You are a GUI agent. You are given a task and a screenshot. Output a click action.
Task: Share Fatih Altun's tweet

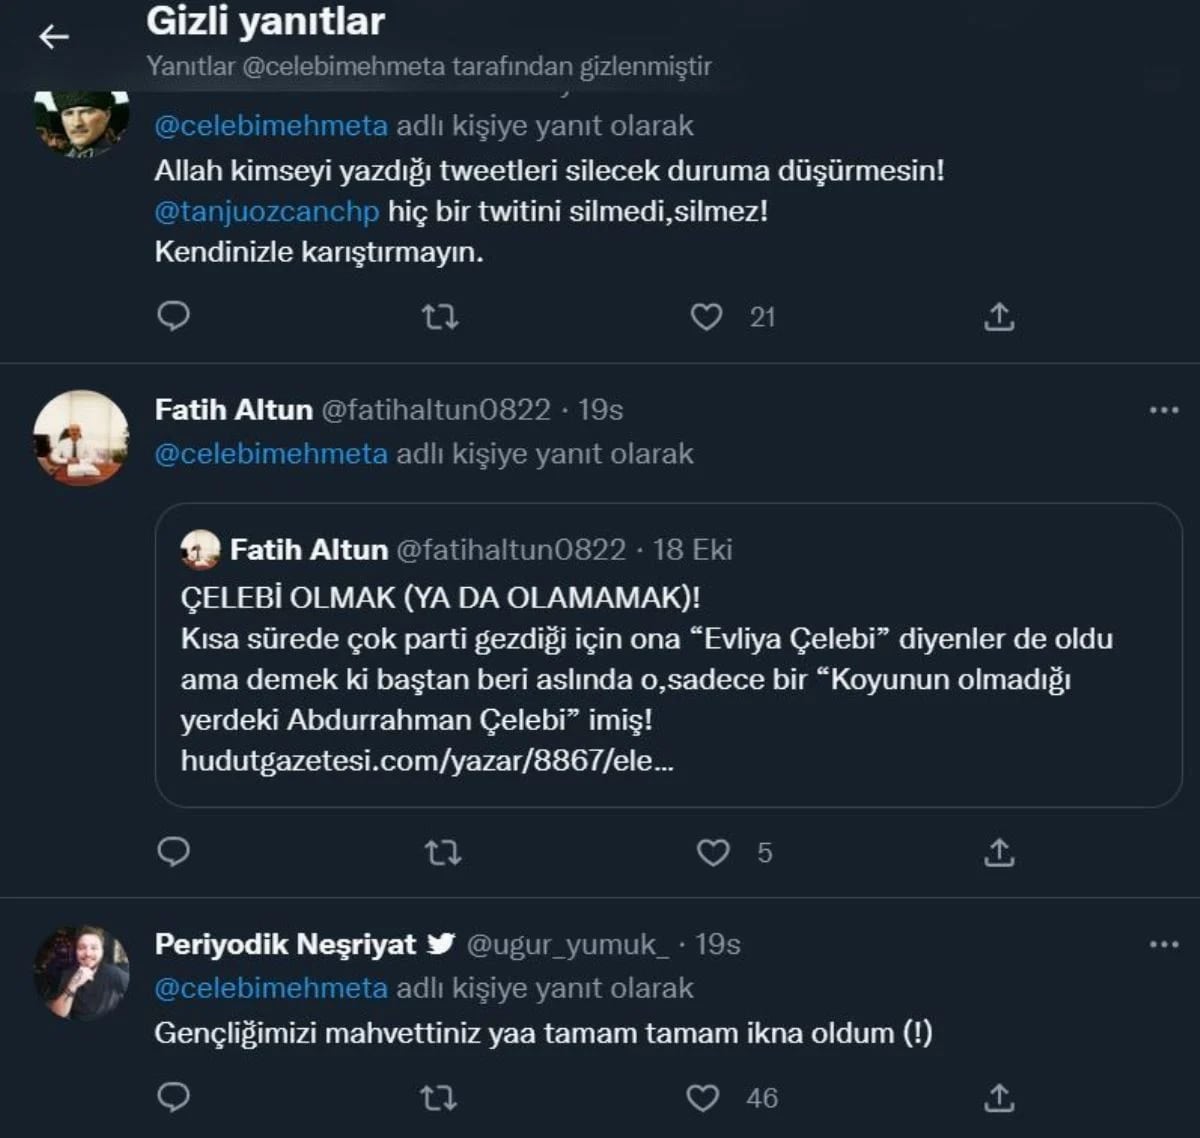[x=999, y=853]
